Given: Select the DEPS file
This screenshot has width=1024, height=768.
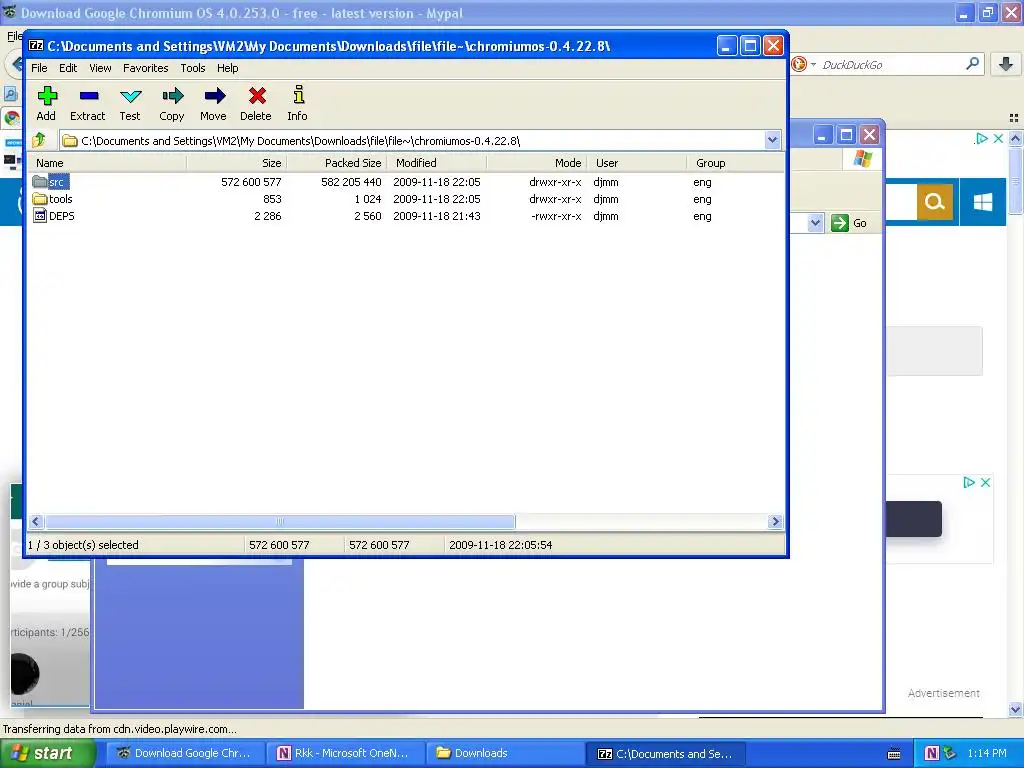Looking at the screenshot, I should point(54,216).
